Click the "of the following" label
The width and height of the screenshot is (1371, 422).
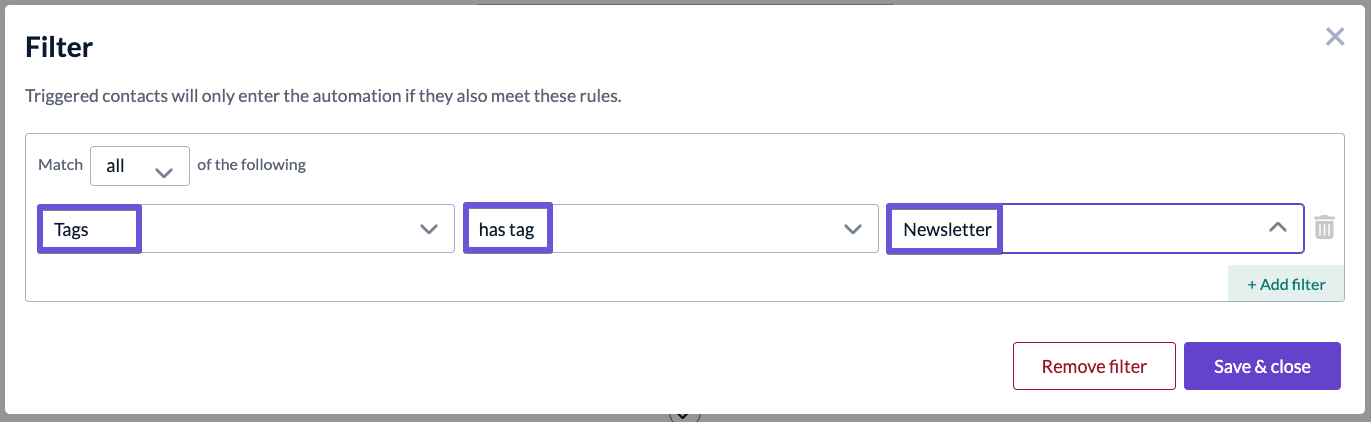click(251, 165)
